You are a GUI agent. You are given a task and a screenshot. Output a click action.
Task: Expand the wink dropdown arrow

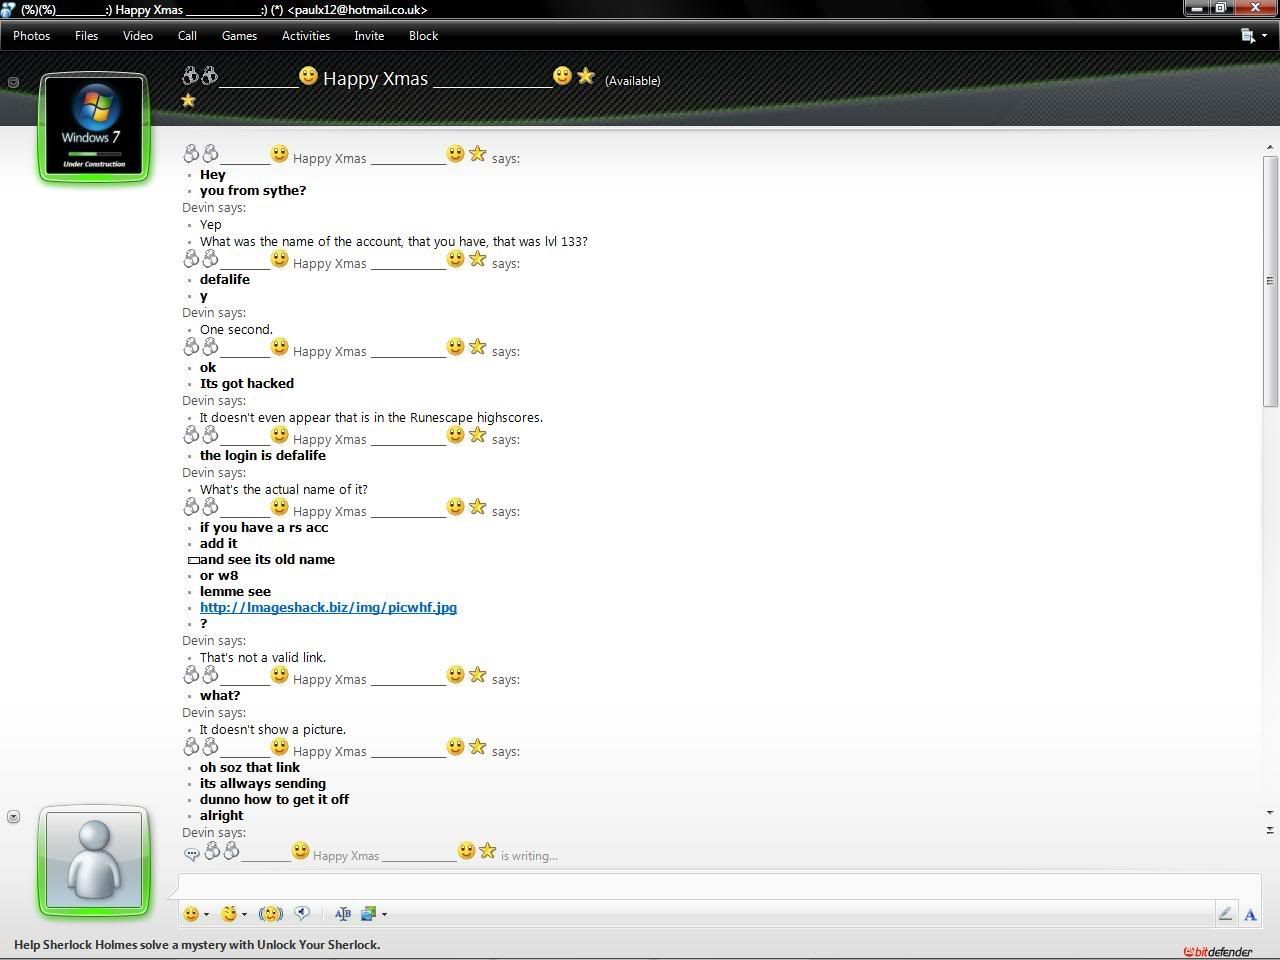pos(244,914)
